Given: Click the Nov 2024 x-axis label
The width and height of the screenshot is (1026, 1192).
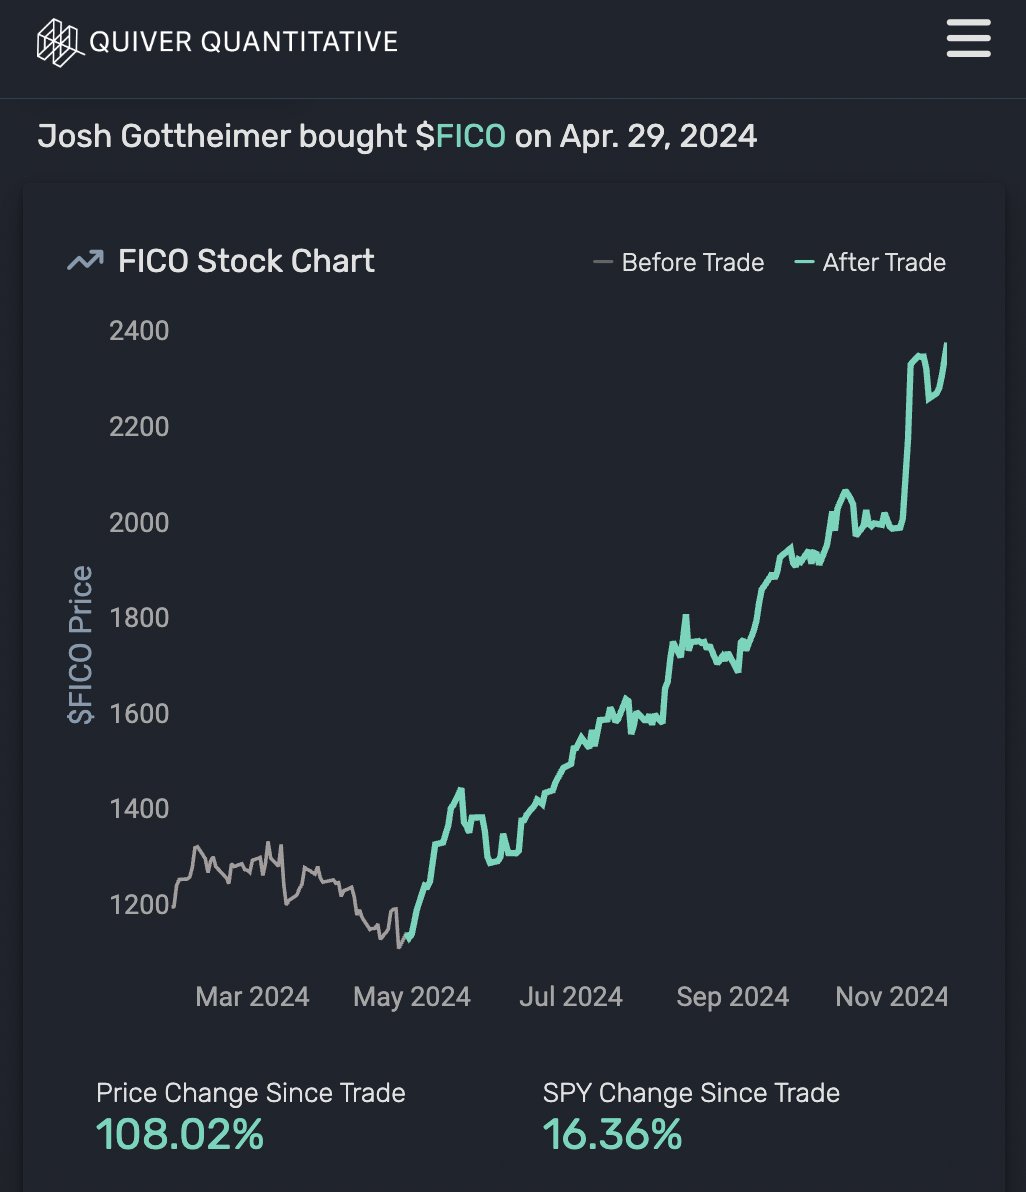Looking at the screenshot, I should pos(892,997).
